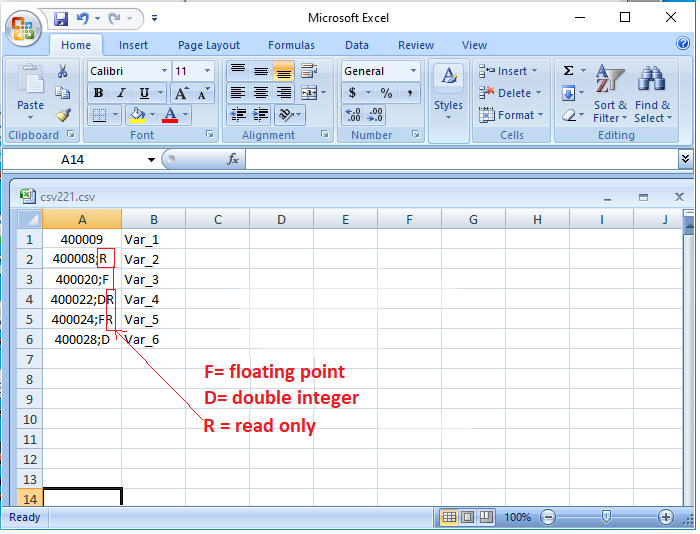This screenshot has width=700, height=534.
Task: Apply percent style
Action: 386,93
